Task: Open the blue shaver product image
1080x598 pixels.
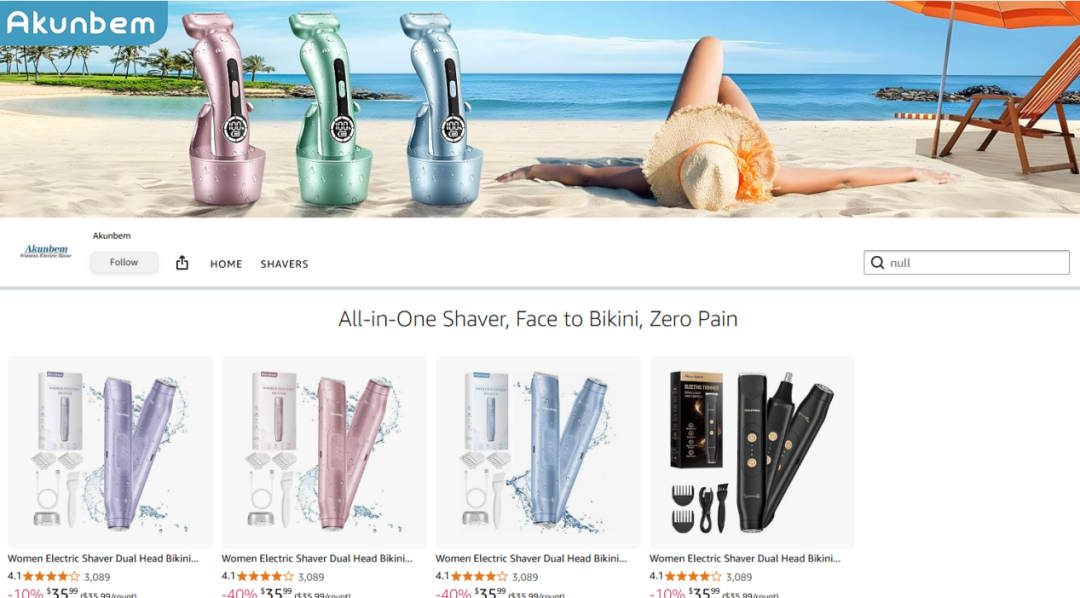Action: [538, 452]
